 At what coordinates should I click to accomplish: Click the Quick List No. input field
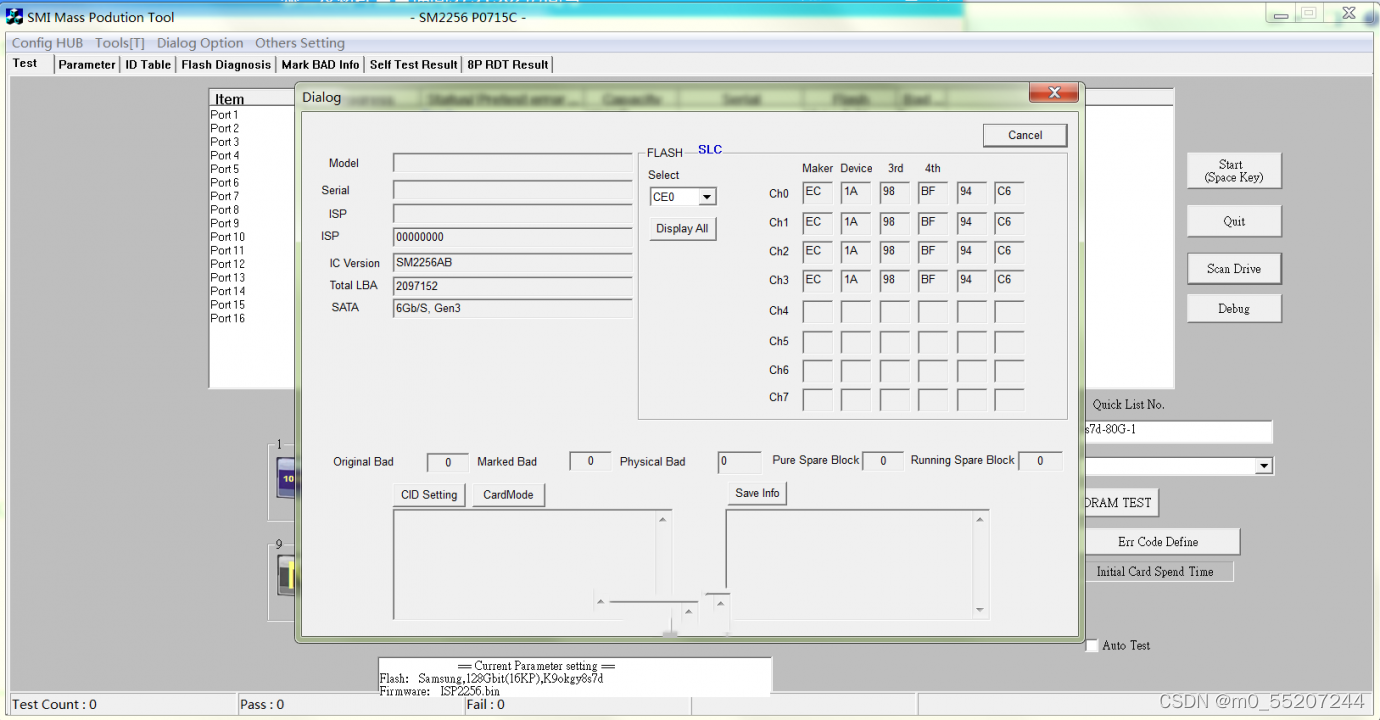click(x=1177, y=431)
